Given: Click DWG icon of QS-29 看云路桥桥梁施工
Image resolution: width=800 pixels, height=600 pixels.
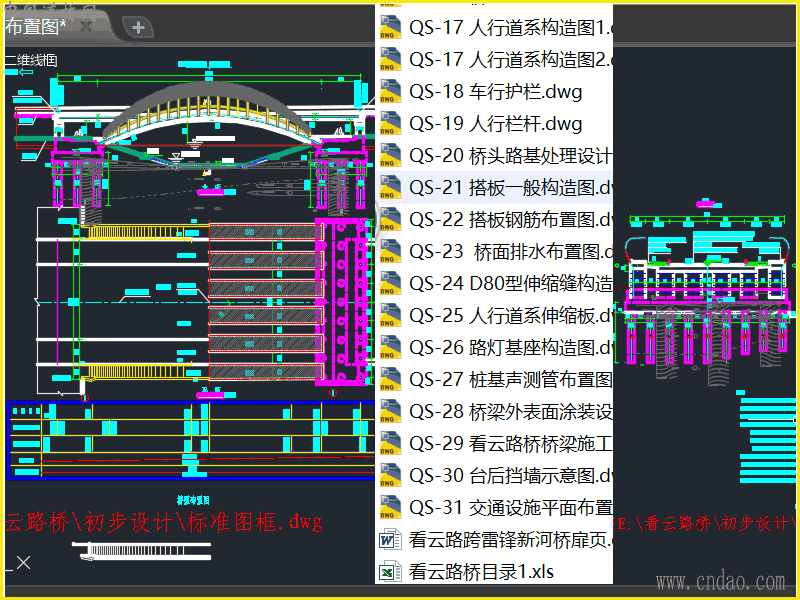Looking at the screenshot, I should click(390, 443).
